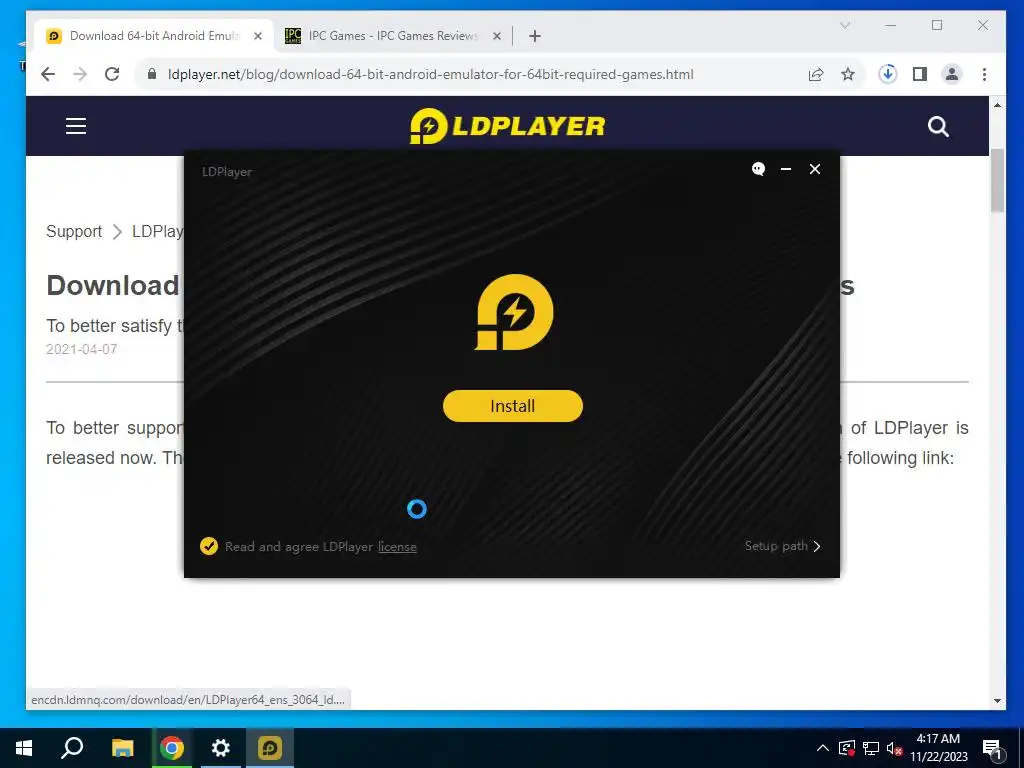Share this page icon in address bar

tap(816, 74)
